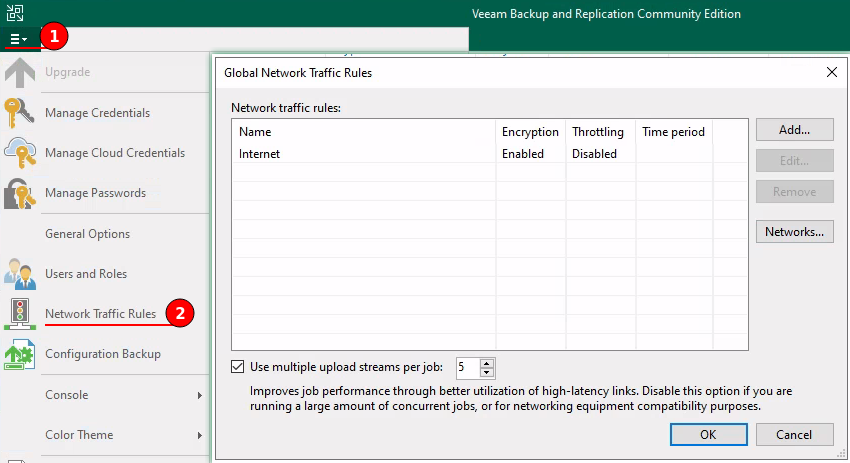This screenshot has width=850, height=463.
Task: Click the Network Traffic Rules traffic-light icon
Action: pyautogui.click(x=20, y=314)
